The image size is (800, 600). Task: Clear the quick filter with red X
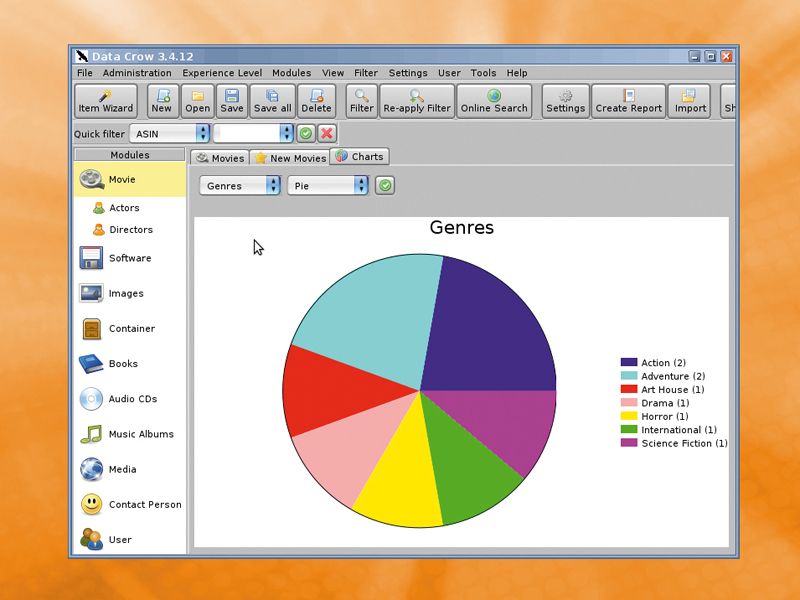point(325,133)
